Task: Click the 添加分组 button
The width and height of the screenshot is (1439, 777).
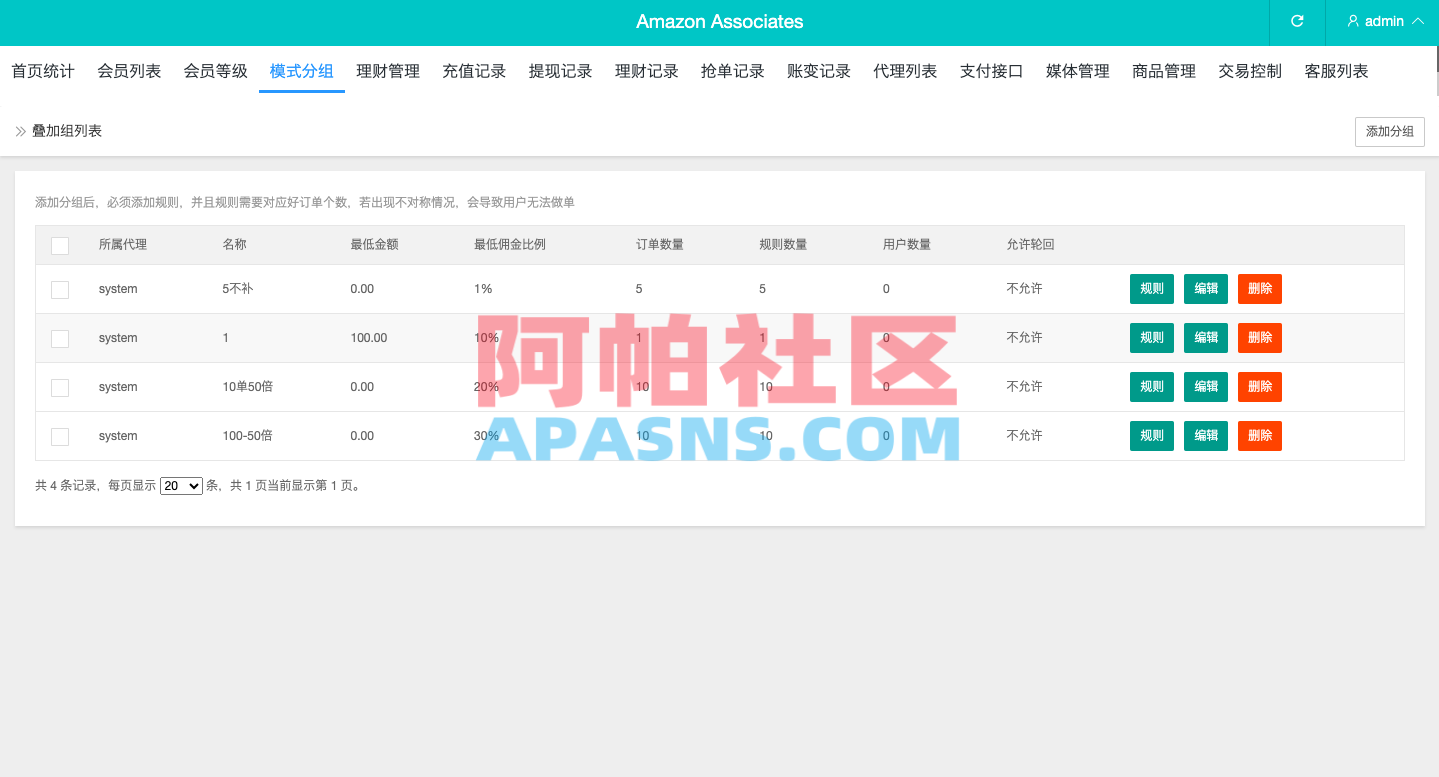Action: [x=1390, y=131]
